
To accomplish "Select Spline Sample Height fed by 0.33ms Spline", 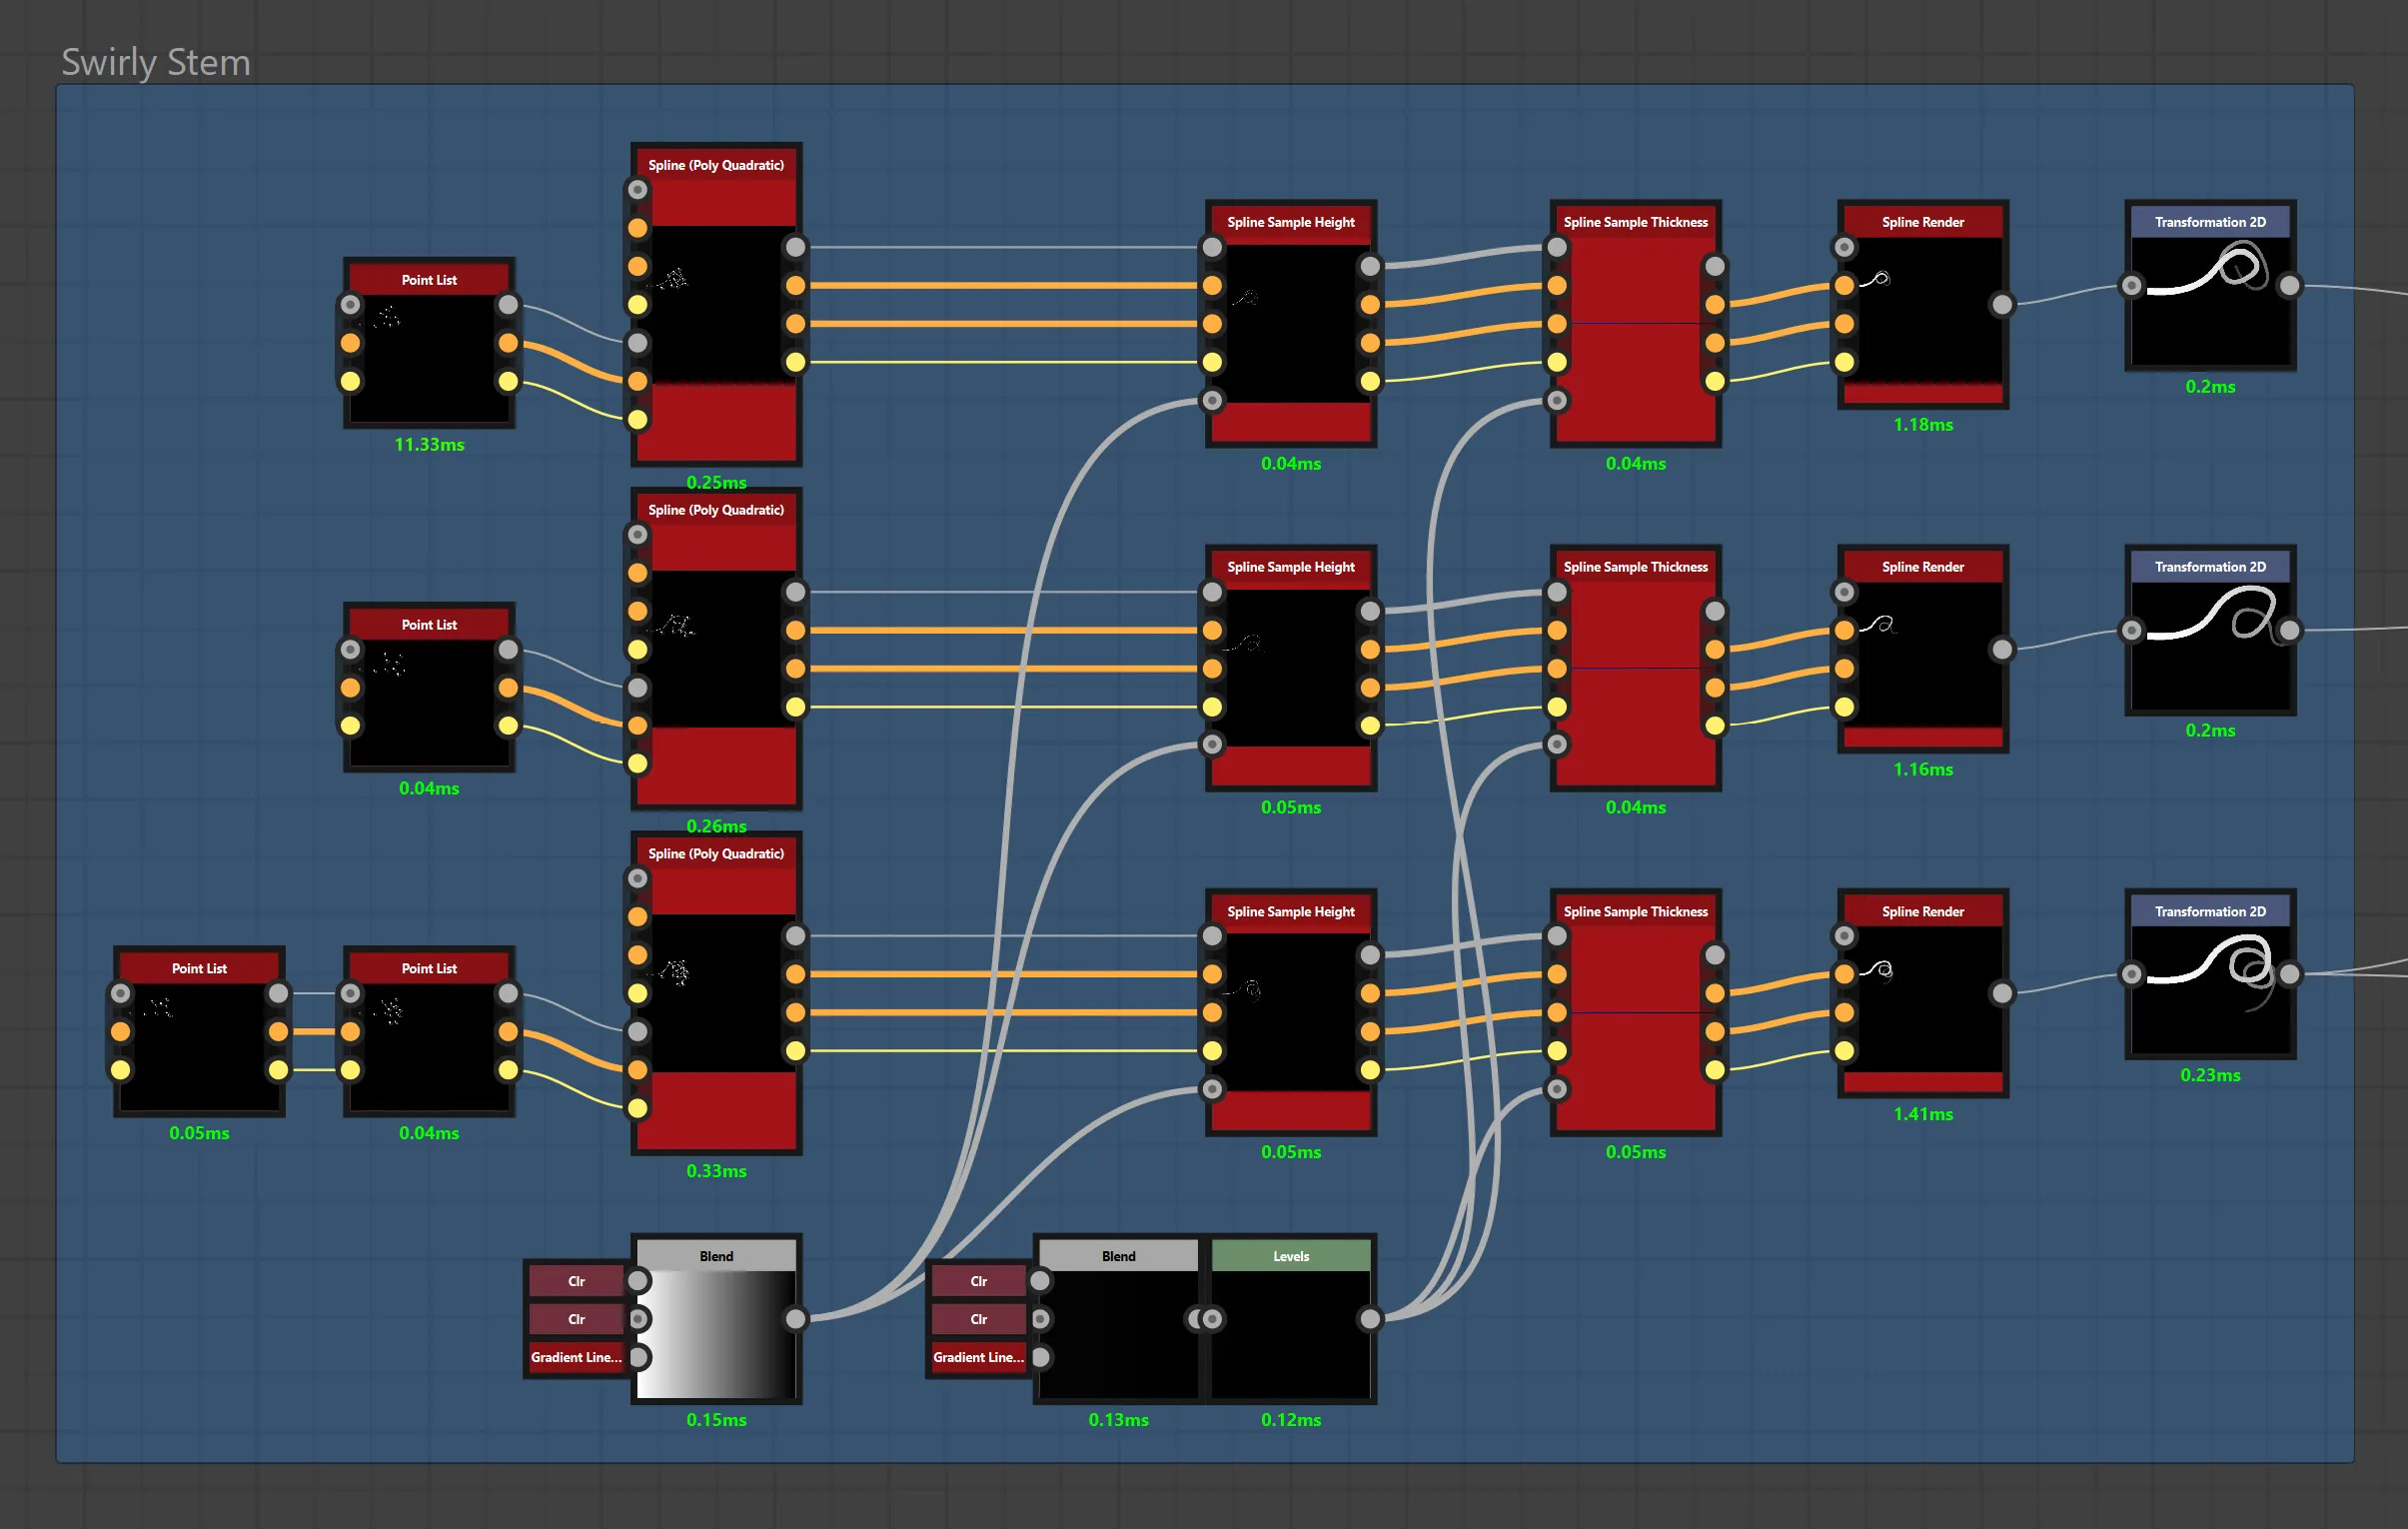I will click(1290, 1012).
